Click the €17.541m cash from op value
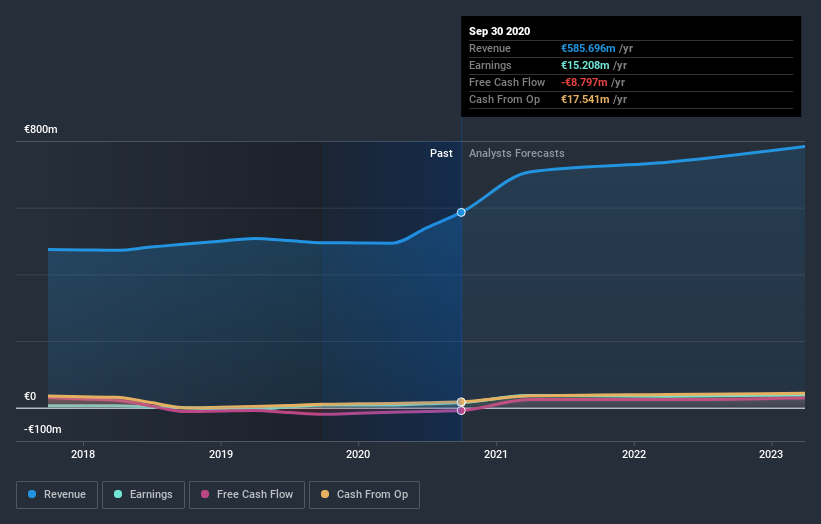The width and height of the screenshot is (821, 524). pyautogui.click(x=585, y=99)
